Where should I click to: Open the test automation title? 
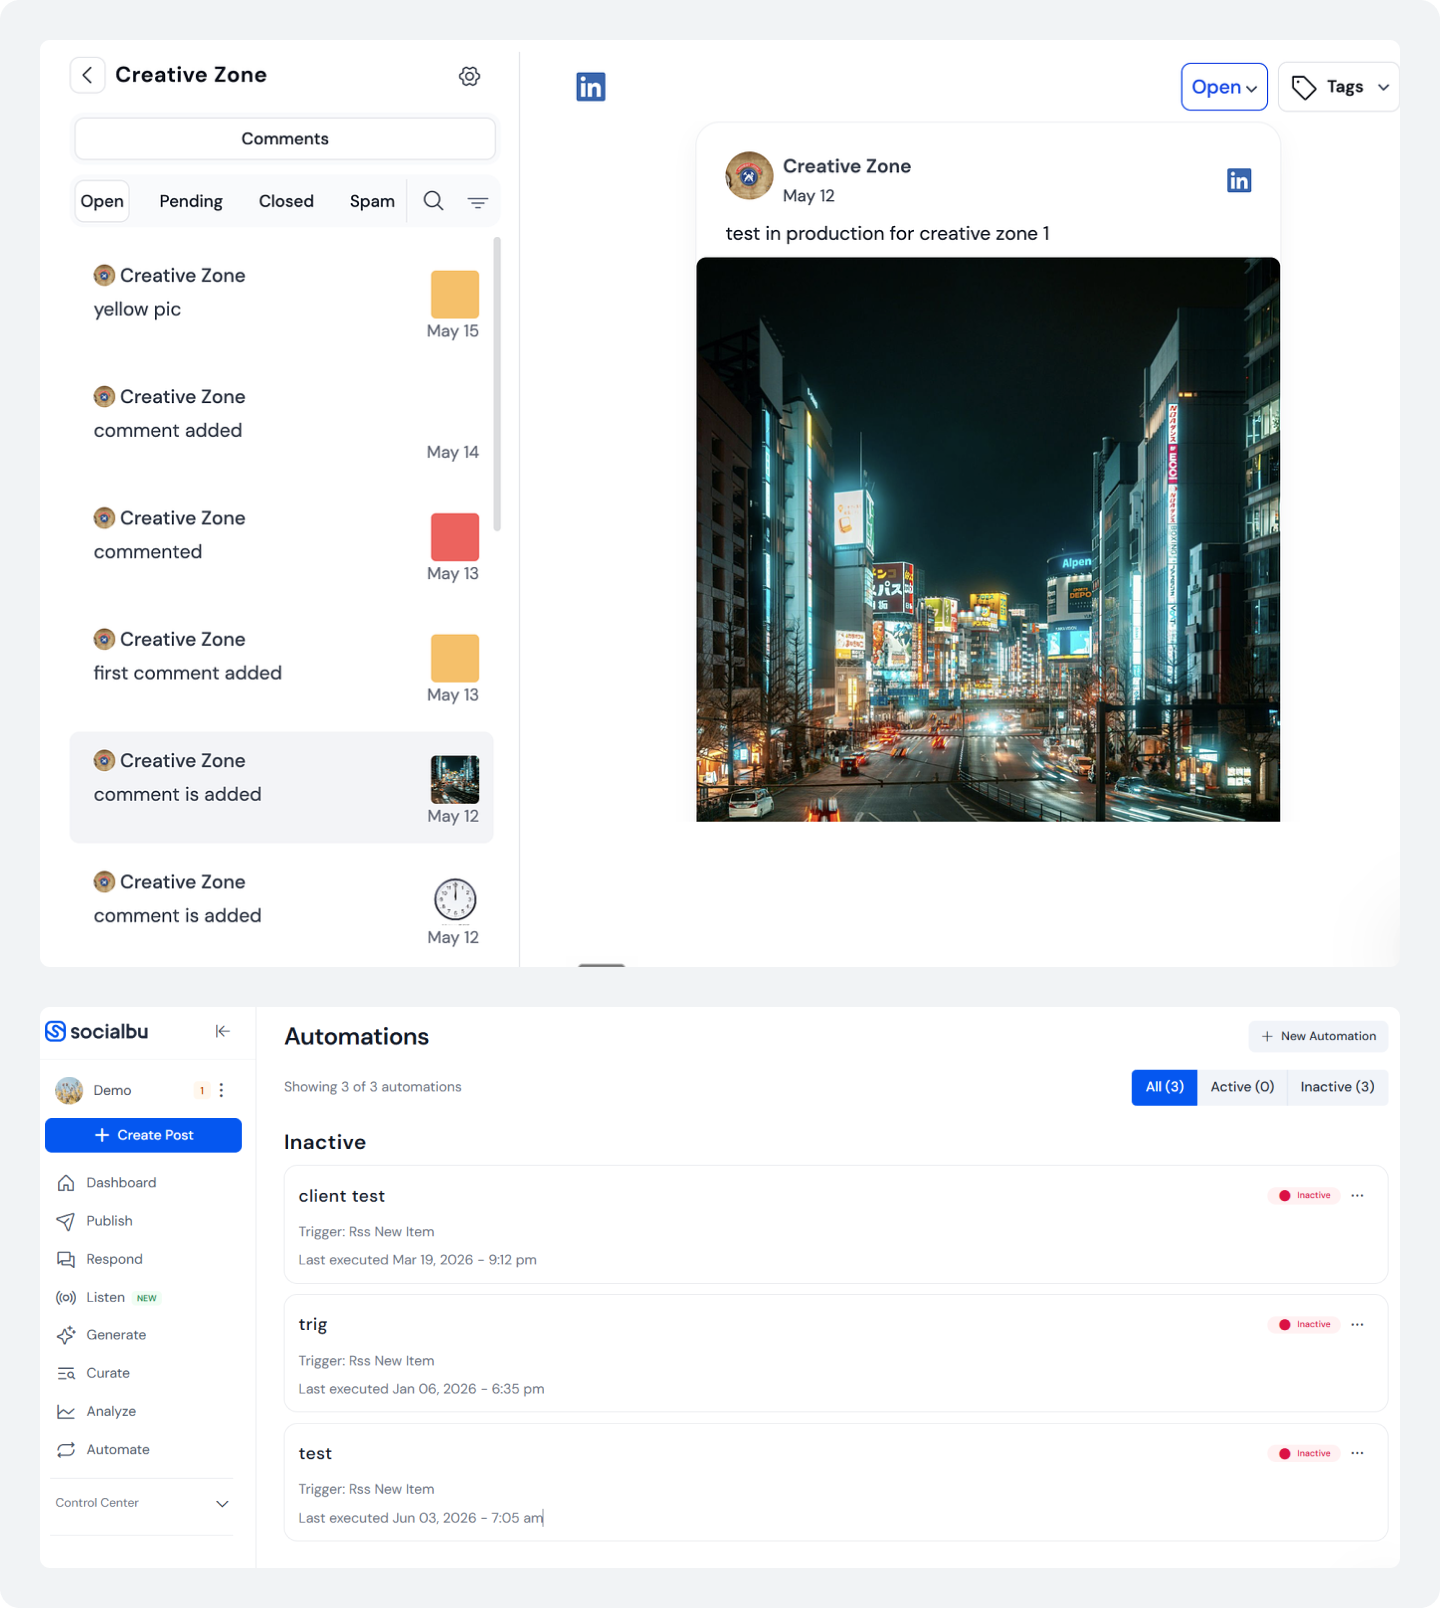(315, 1453)
